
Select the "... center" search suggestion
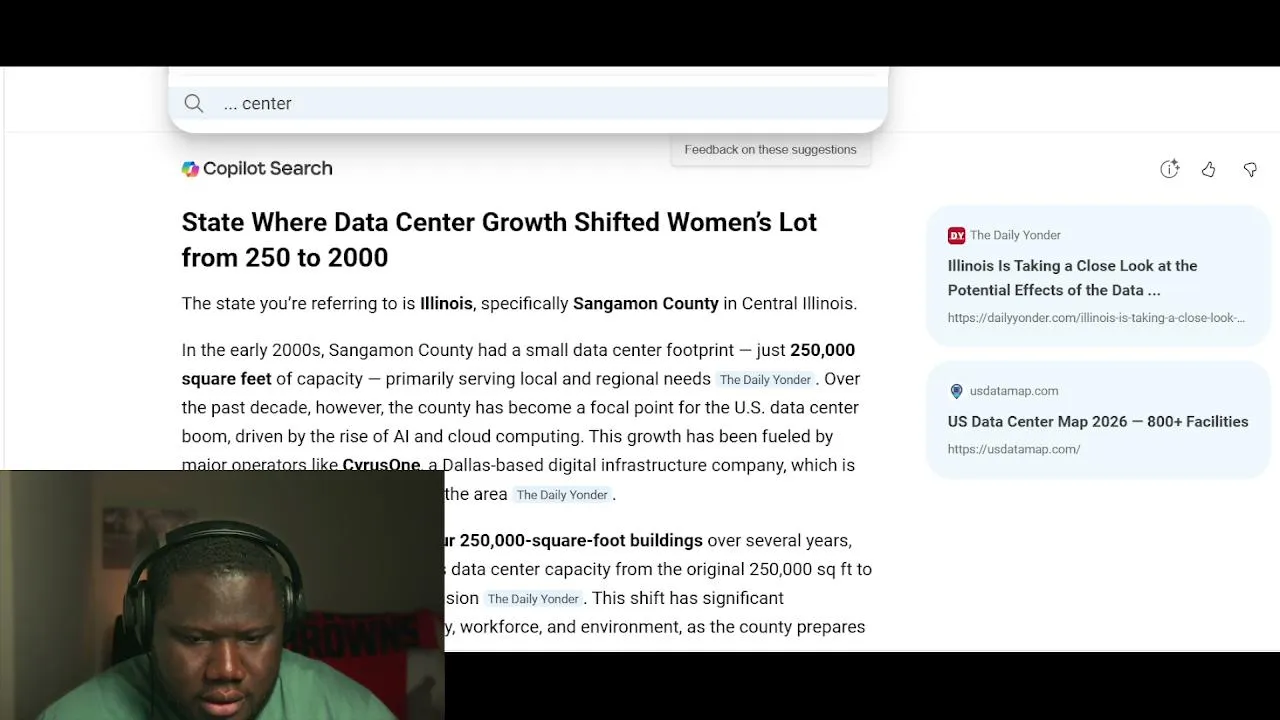pos(528,104)
